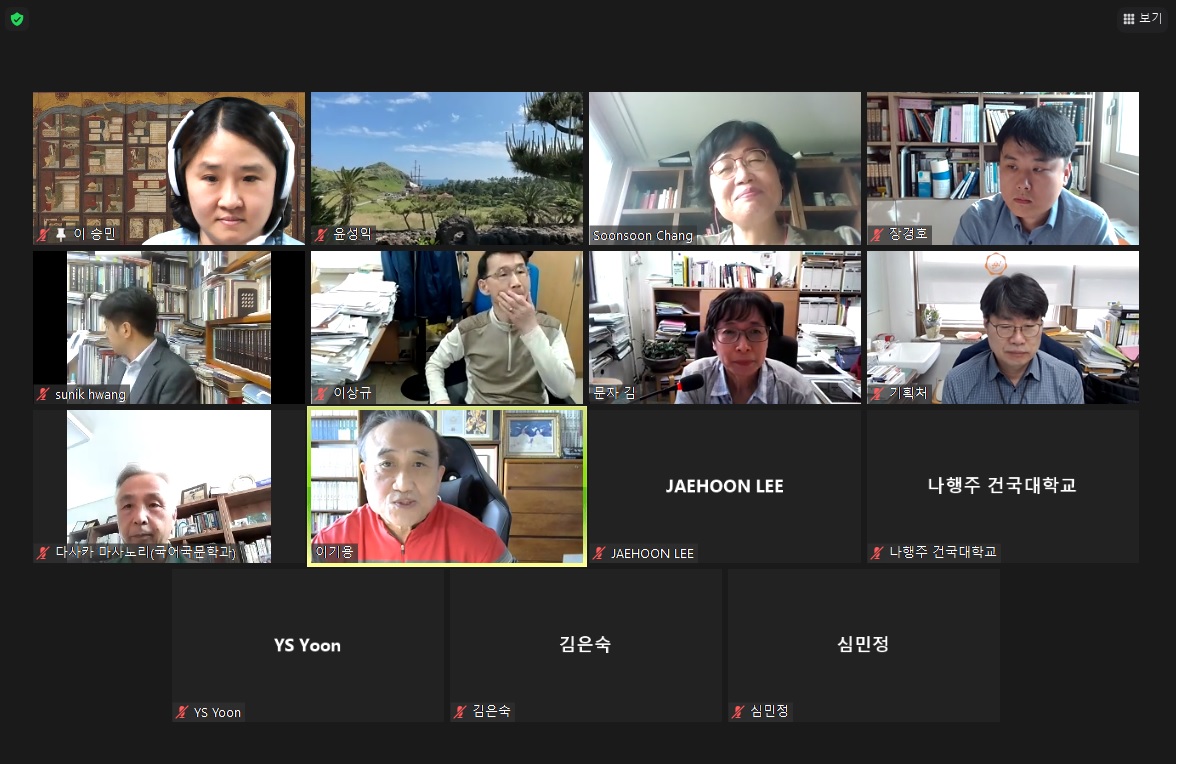Select Soonsoon Chang's video tile
Screen dimensions: 1177x764
coord(724,168)
